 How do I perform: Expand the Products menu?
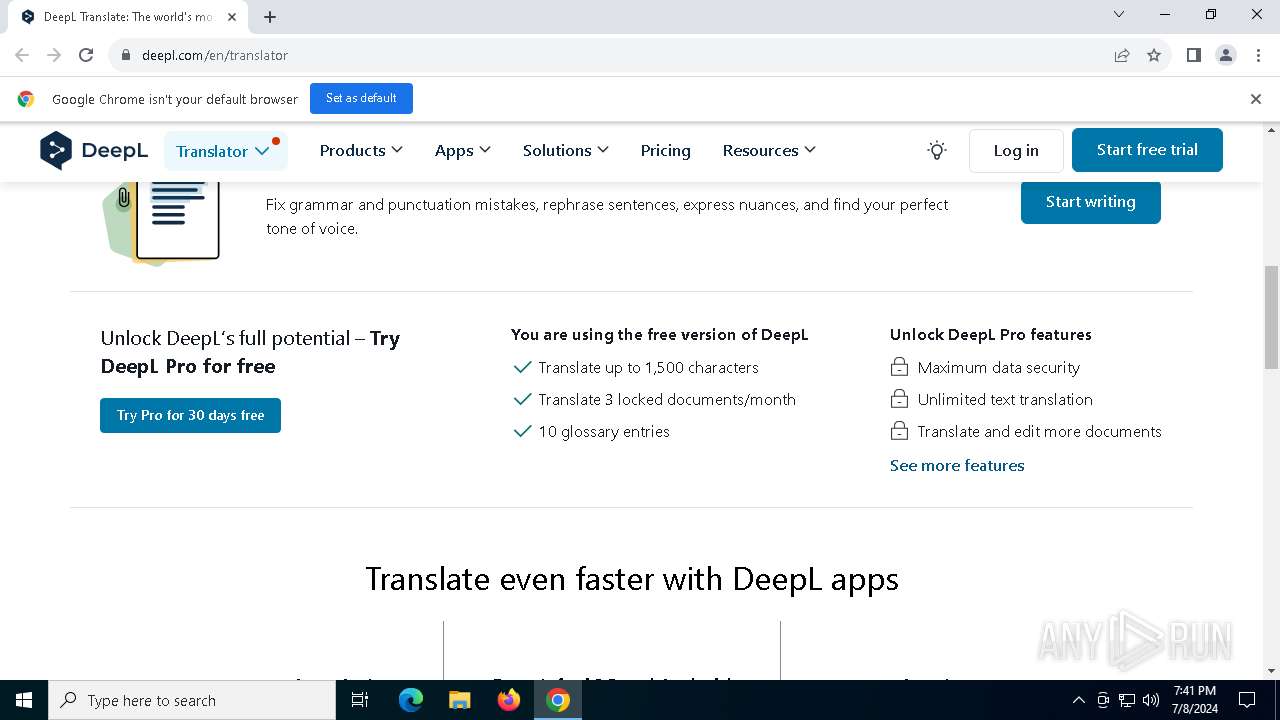[x=361, y=150]
